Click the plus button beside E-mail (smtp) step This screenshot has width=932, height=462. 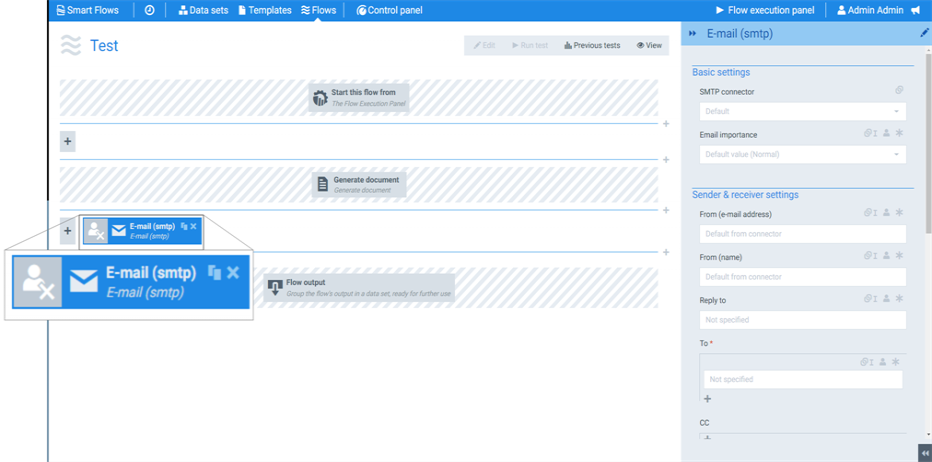[x=68, y=231]
